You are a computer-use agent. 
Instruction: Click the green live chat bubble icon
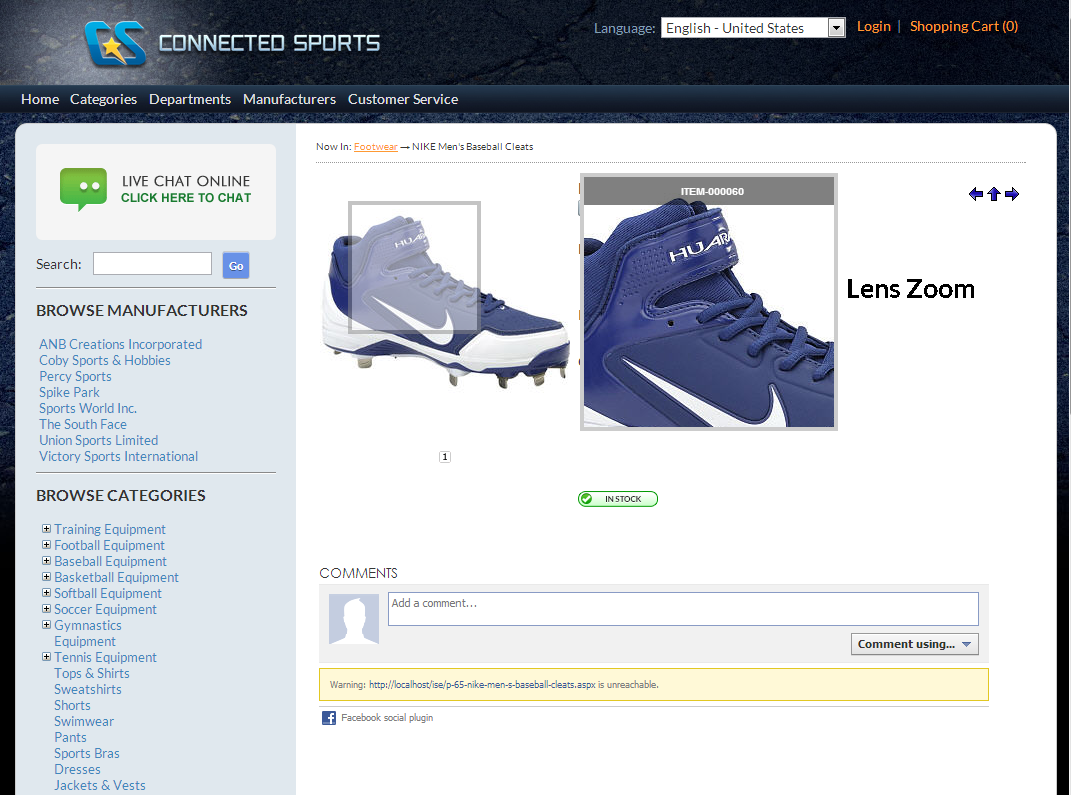[x=83, y=189]
